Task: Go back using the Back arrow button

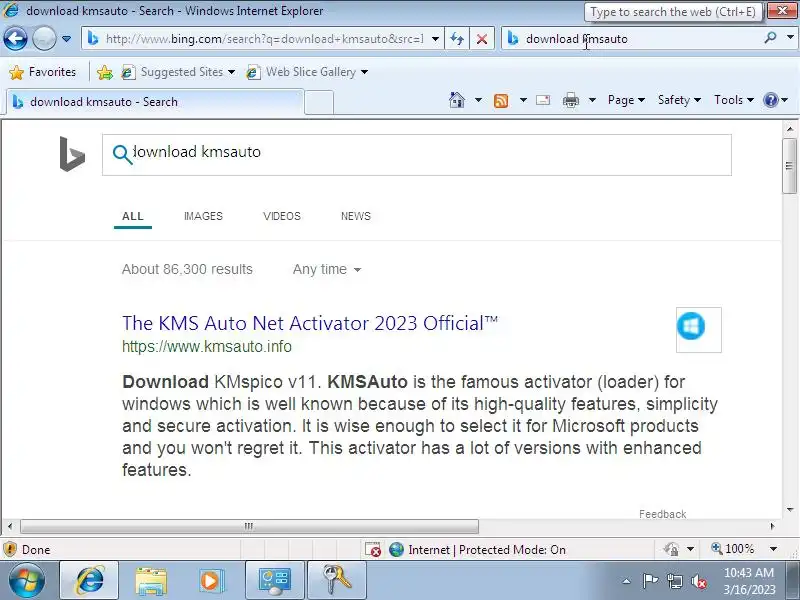Action: click(15, 38)
